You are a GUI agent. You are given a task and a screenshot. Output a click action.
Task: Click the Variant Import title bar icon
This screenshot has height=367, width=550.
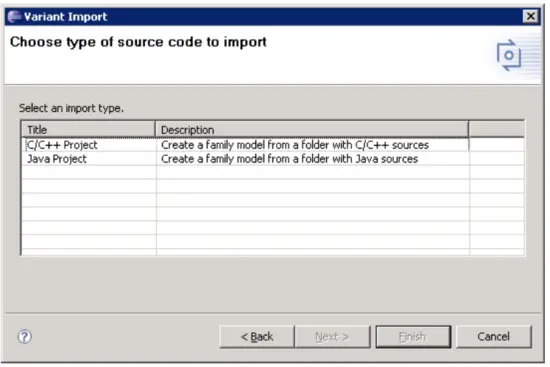14,16
